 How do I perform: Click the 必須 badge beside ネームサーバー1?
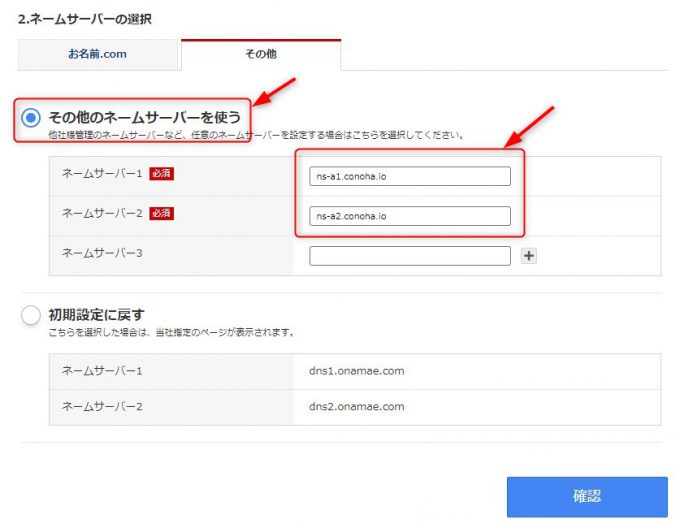[x=161, y=173]
